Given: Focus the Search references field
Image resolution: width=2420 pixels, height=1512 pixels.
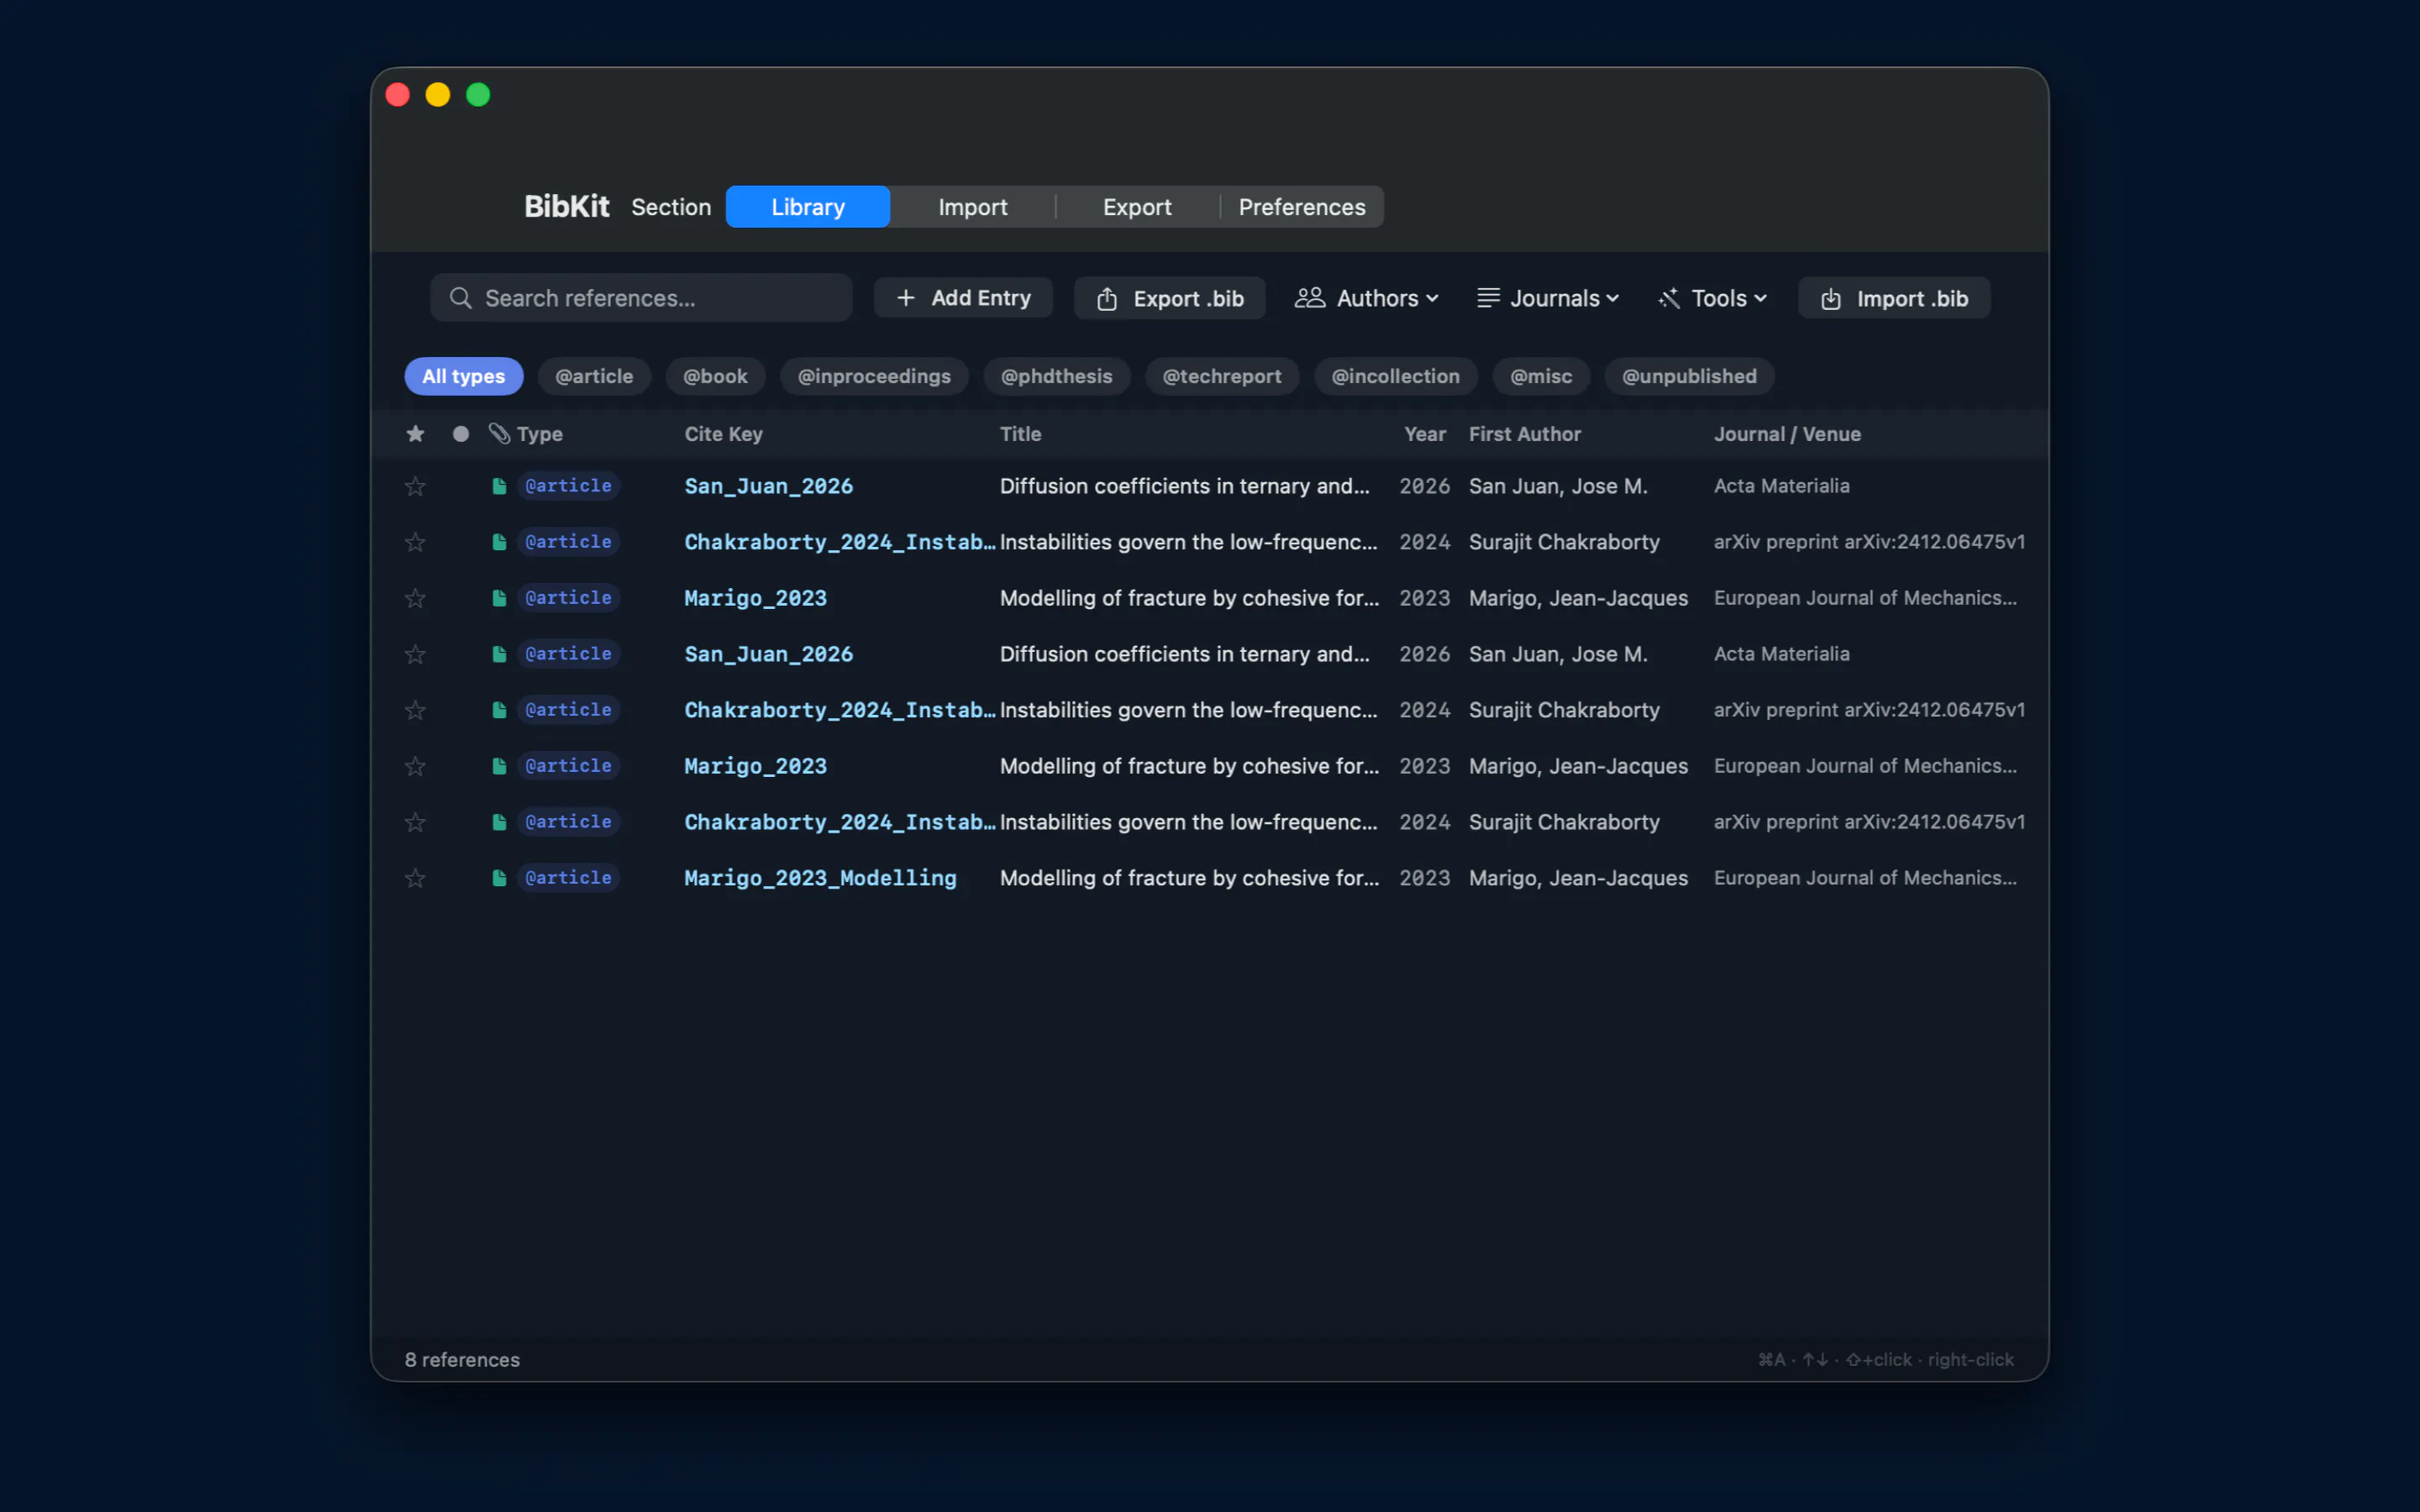Looking at the screenshot, I should coord(641,298).
